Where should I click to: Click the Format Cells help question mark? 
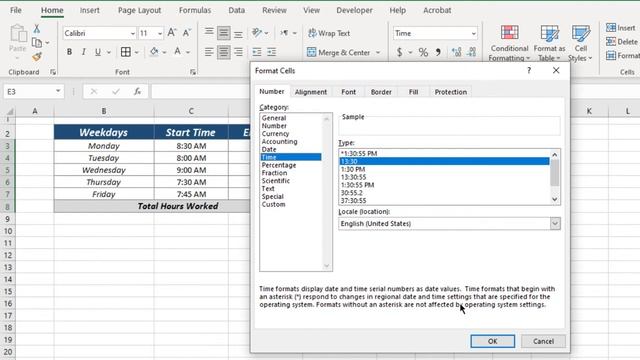pos(529,70)
